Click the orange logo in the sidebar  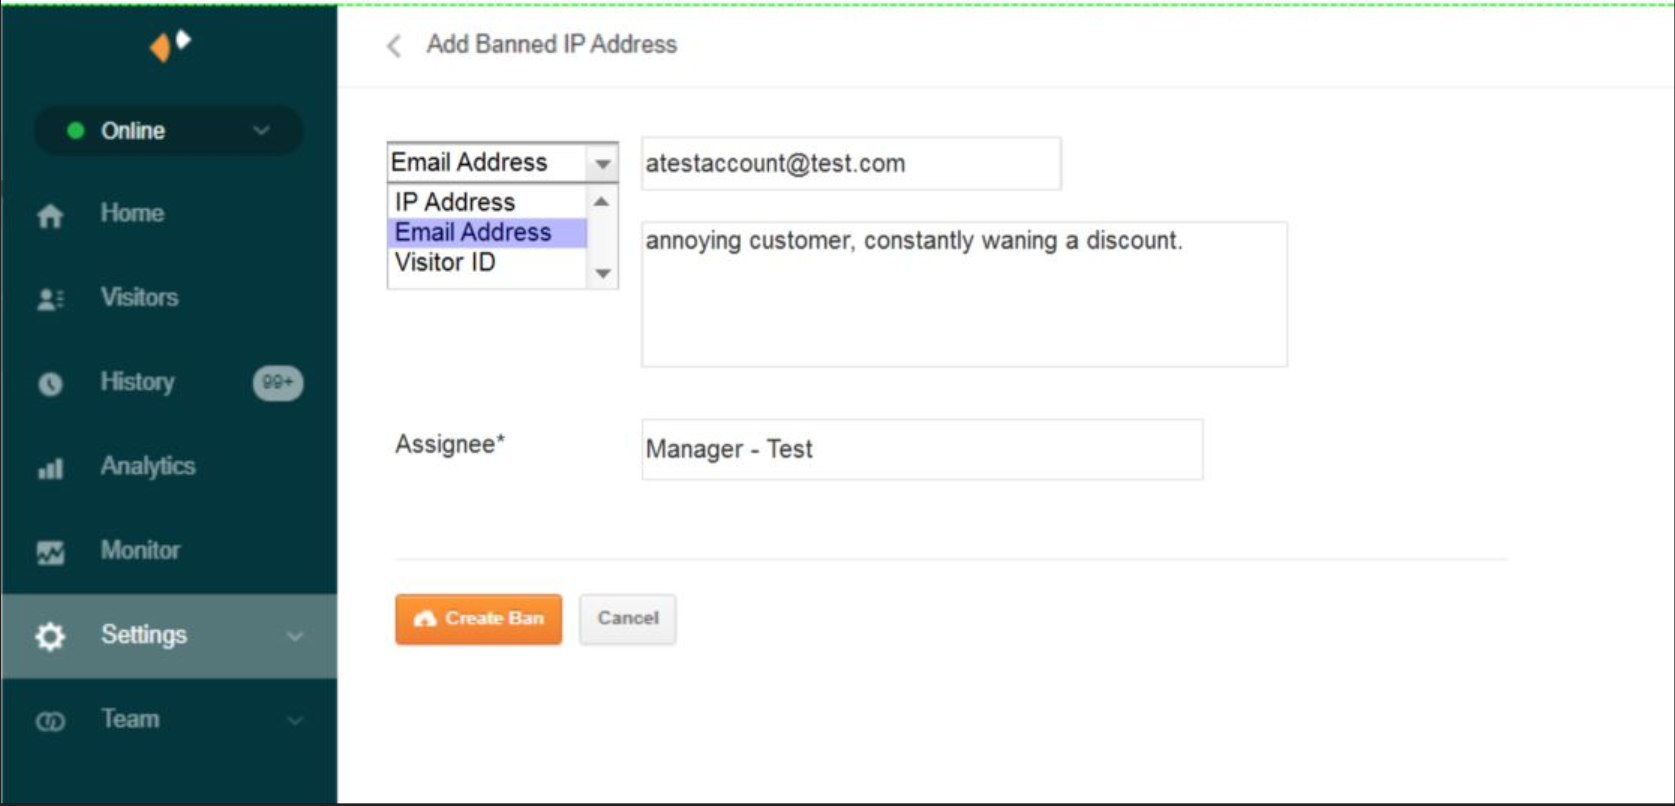[x=168, y=45]
